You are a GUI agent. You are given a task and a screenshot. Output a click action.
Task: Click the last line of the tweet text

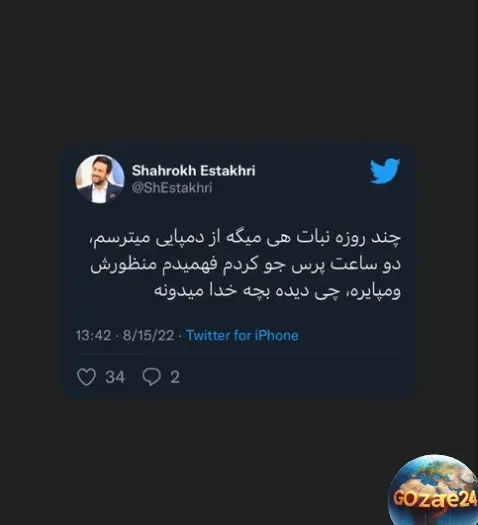click(x=277, y=290)
